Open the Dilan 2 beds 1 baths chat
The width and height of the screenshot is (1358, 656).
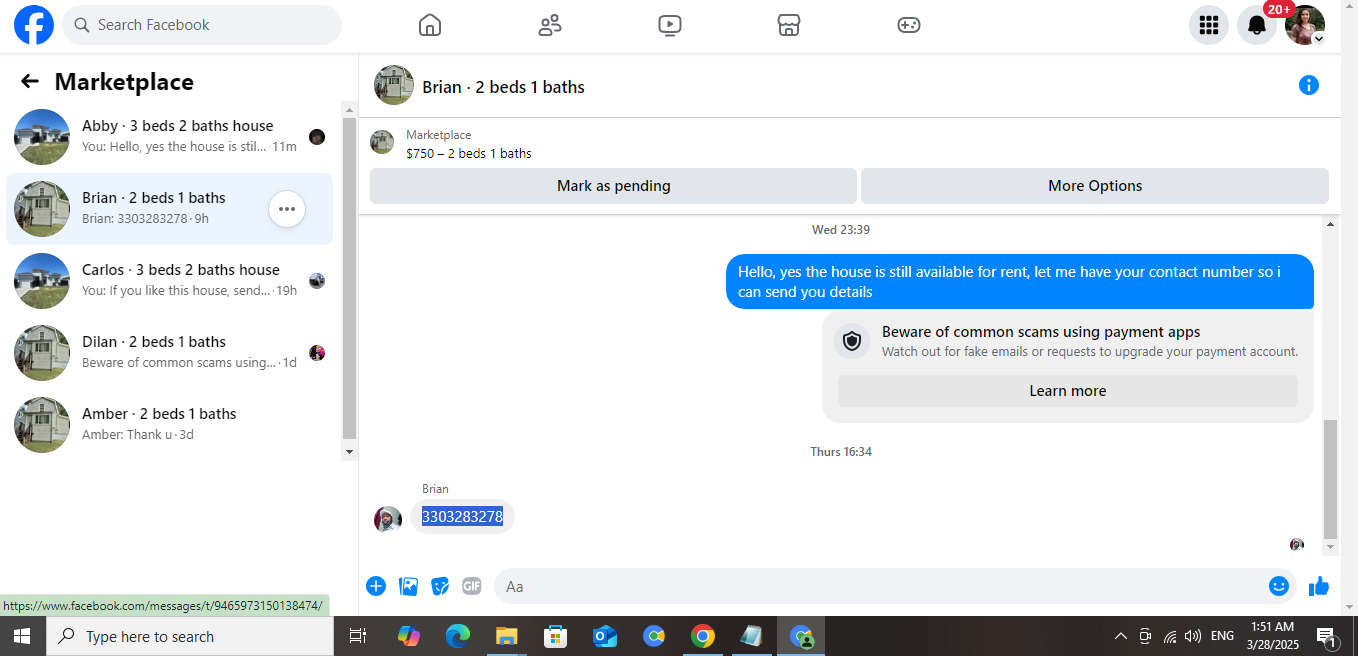pos(170,353)
